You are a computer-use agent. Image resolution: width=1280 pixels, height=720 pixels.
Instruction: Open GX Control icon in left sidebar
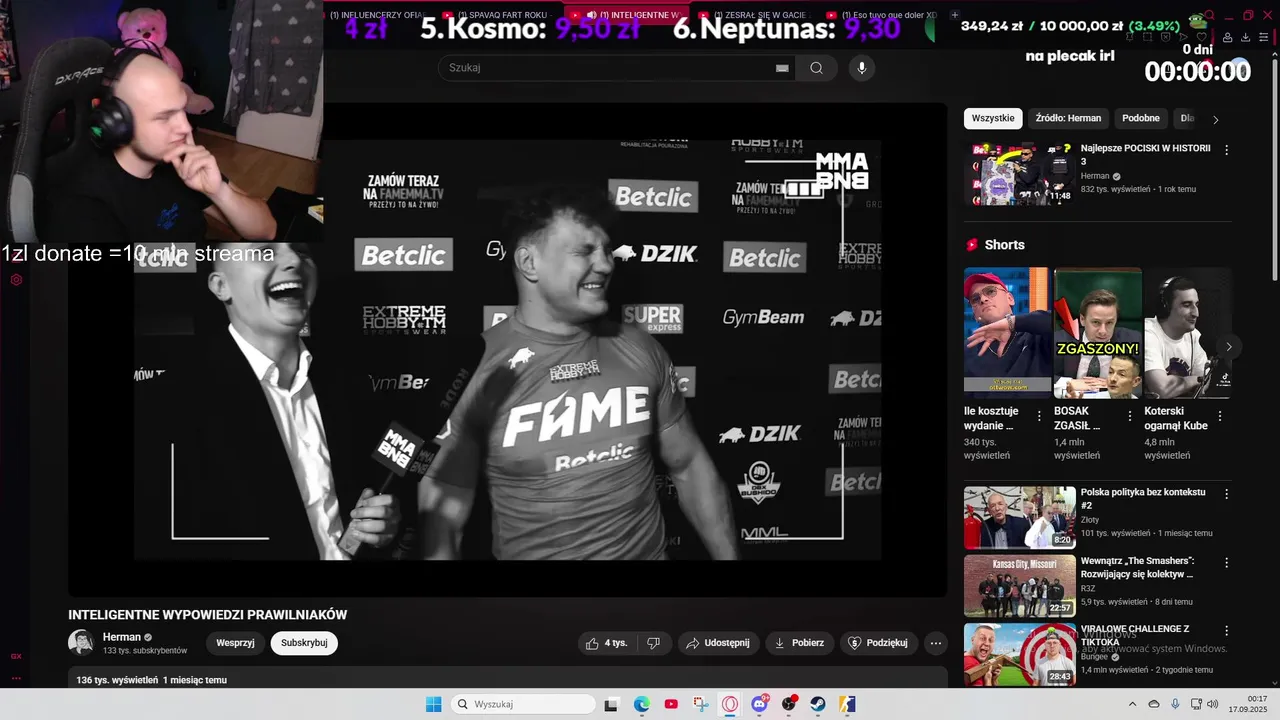click(16, 280)
